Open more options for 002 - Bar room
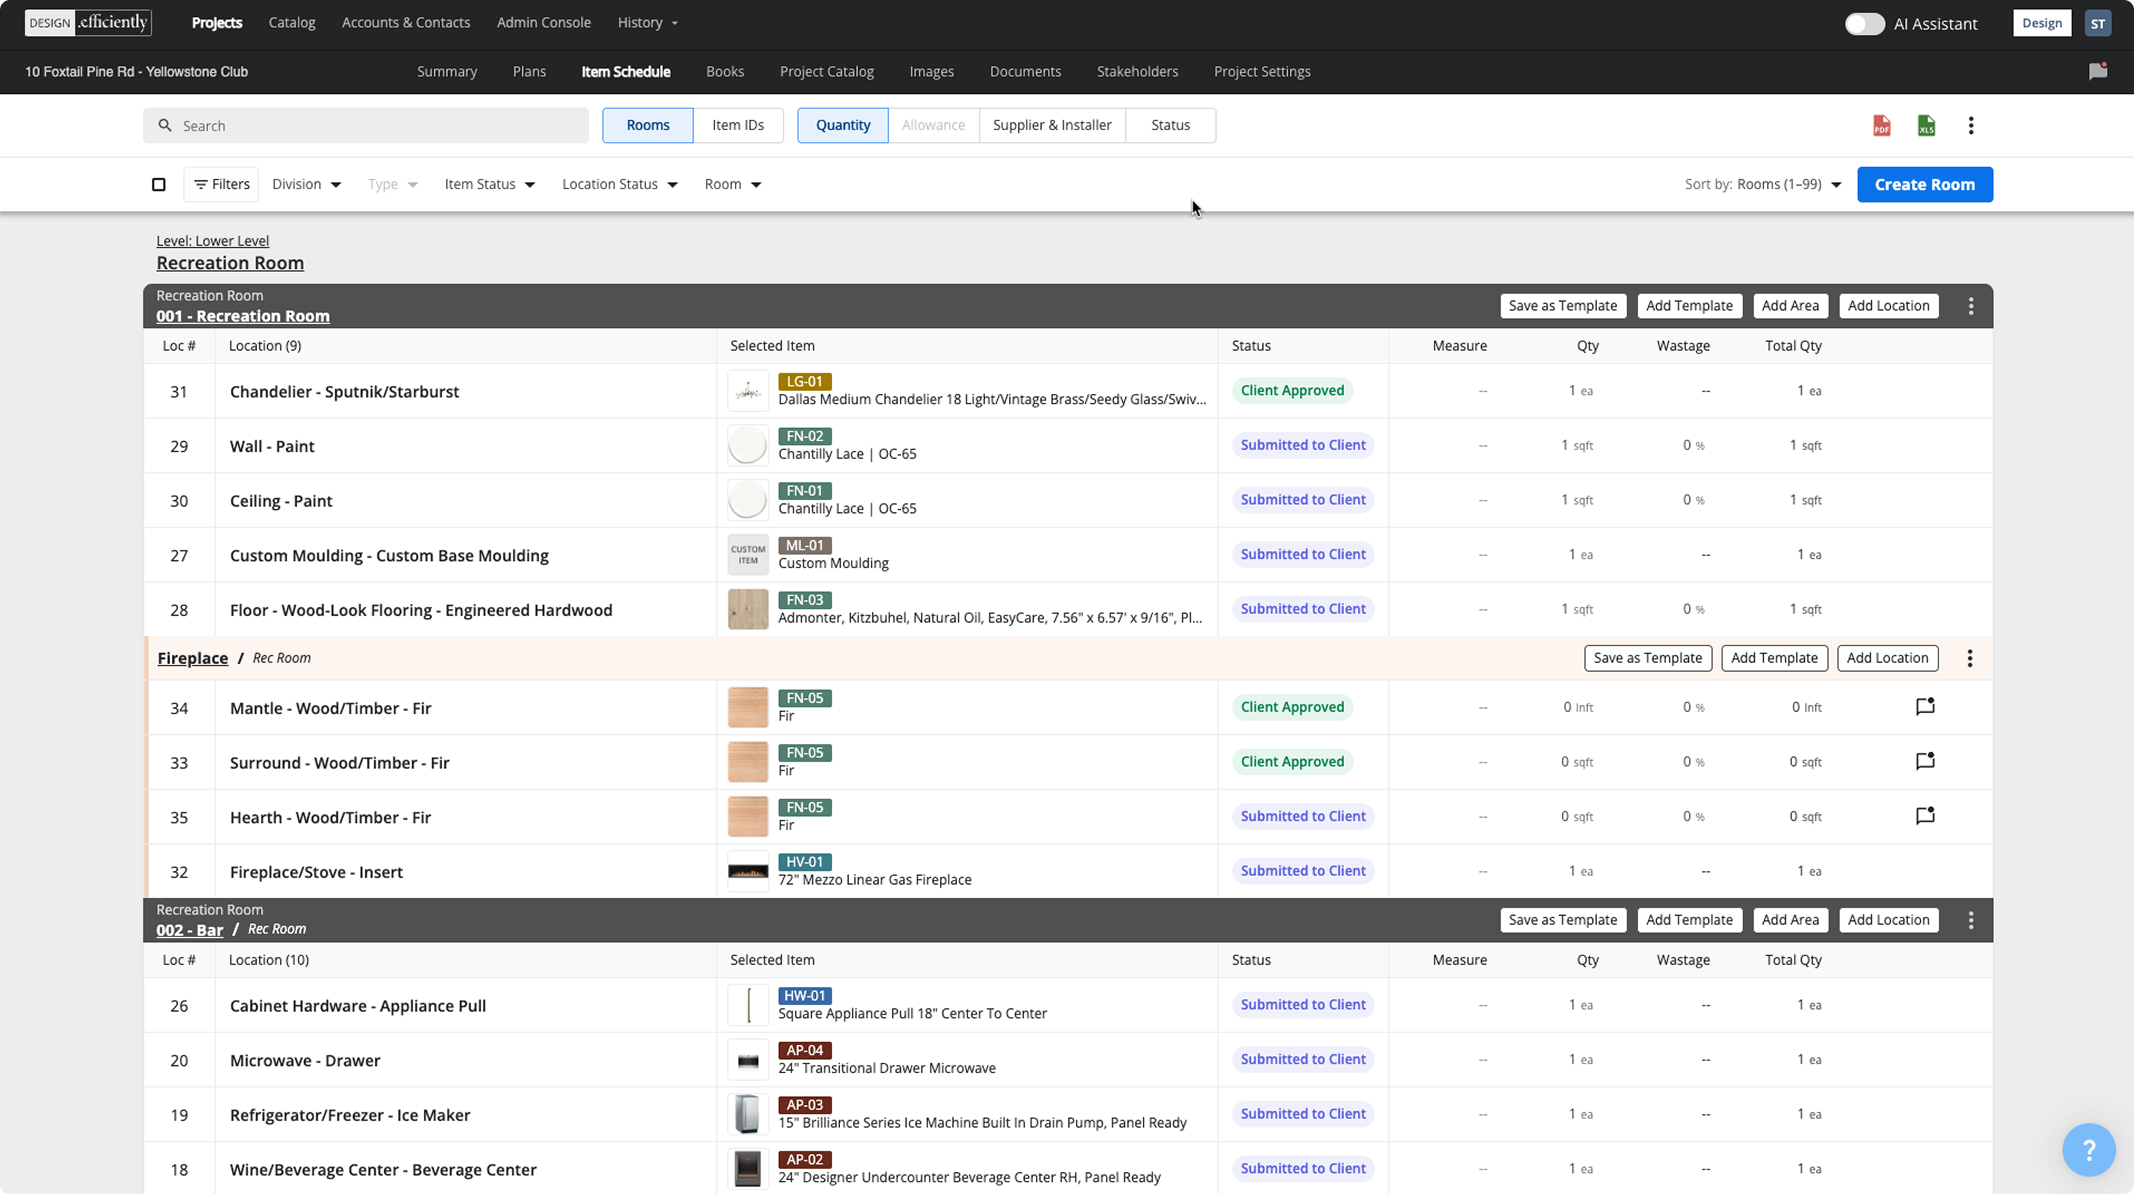The width and height of the screenshot is (2134, 1194). click(1971, 920)
